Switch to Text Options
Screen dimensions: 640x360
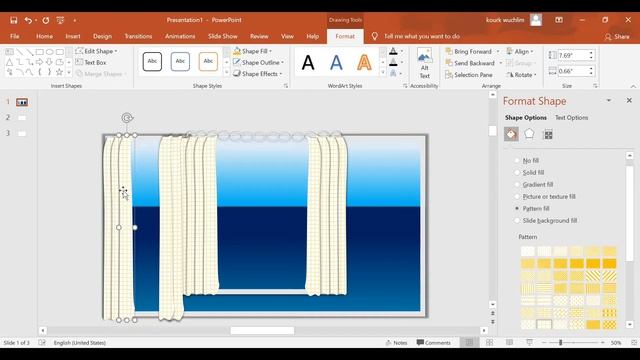pos(571,118)
